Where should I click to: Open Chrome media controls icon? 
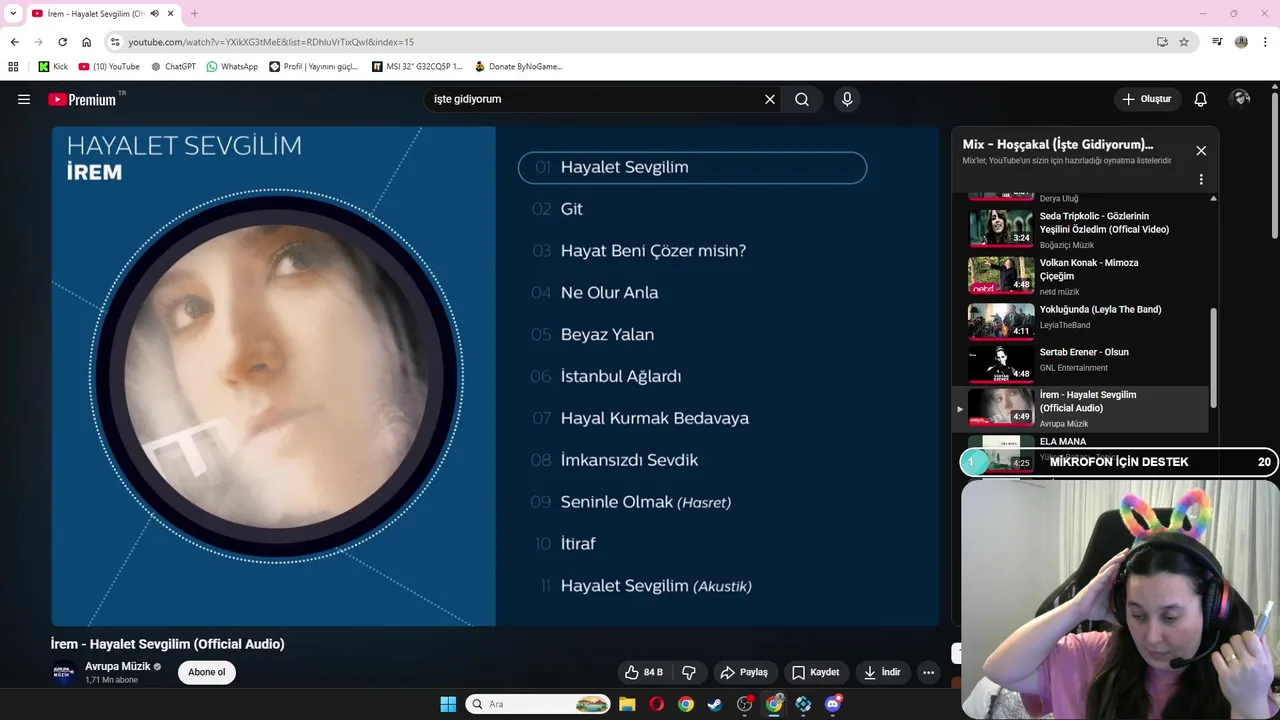(x=1217, y=42)
